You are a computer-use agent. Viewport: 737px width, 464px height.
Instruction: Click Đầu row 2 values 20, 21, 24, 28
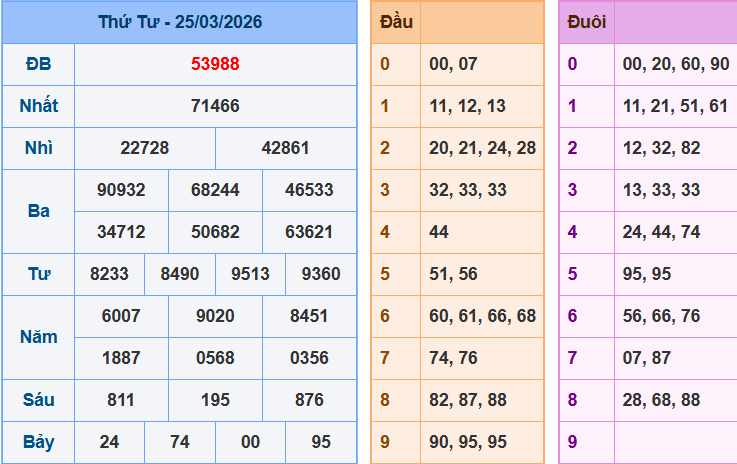point(482,148)
